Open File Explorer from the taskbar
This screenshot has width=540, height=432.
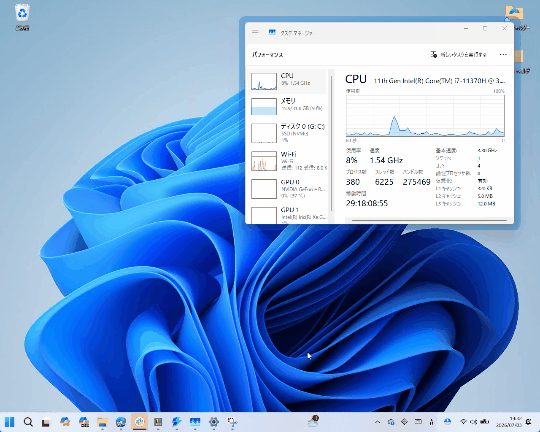tap(102, 422)
